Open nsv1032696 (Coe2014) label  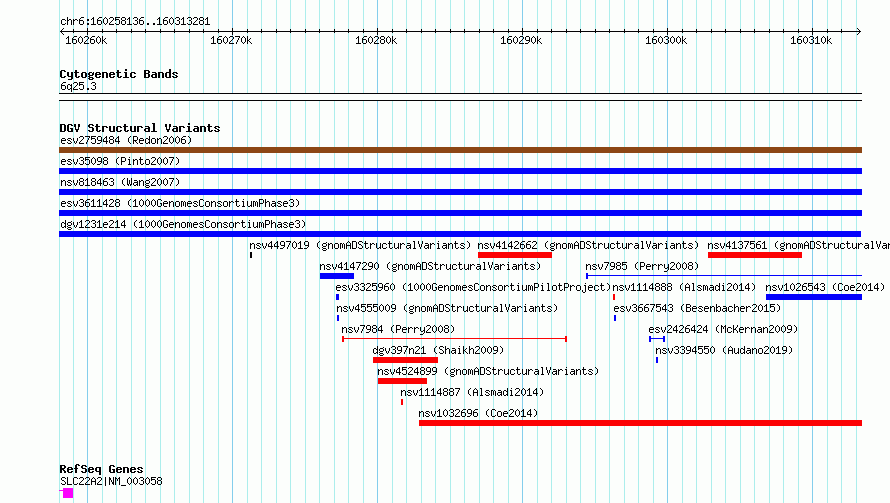pos(478,413)
